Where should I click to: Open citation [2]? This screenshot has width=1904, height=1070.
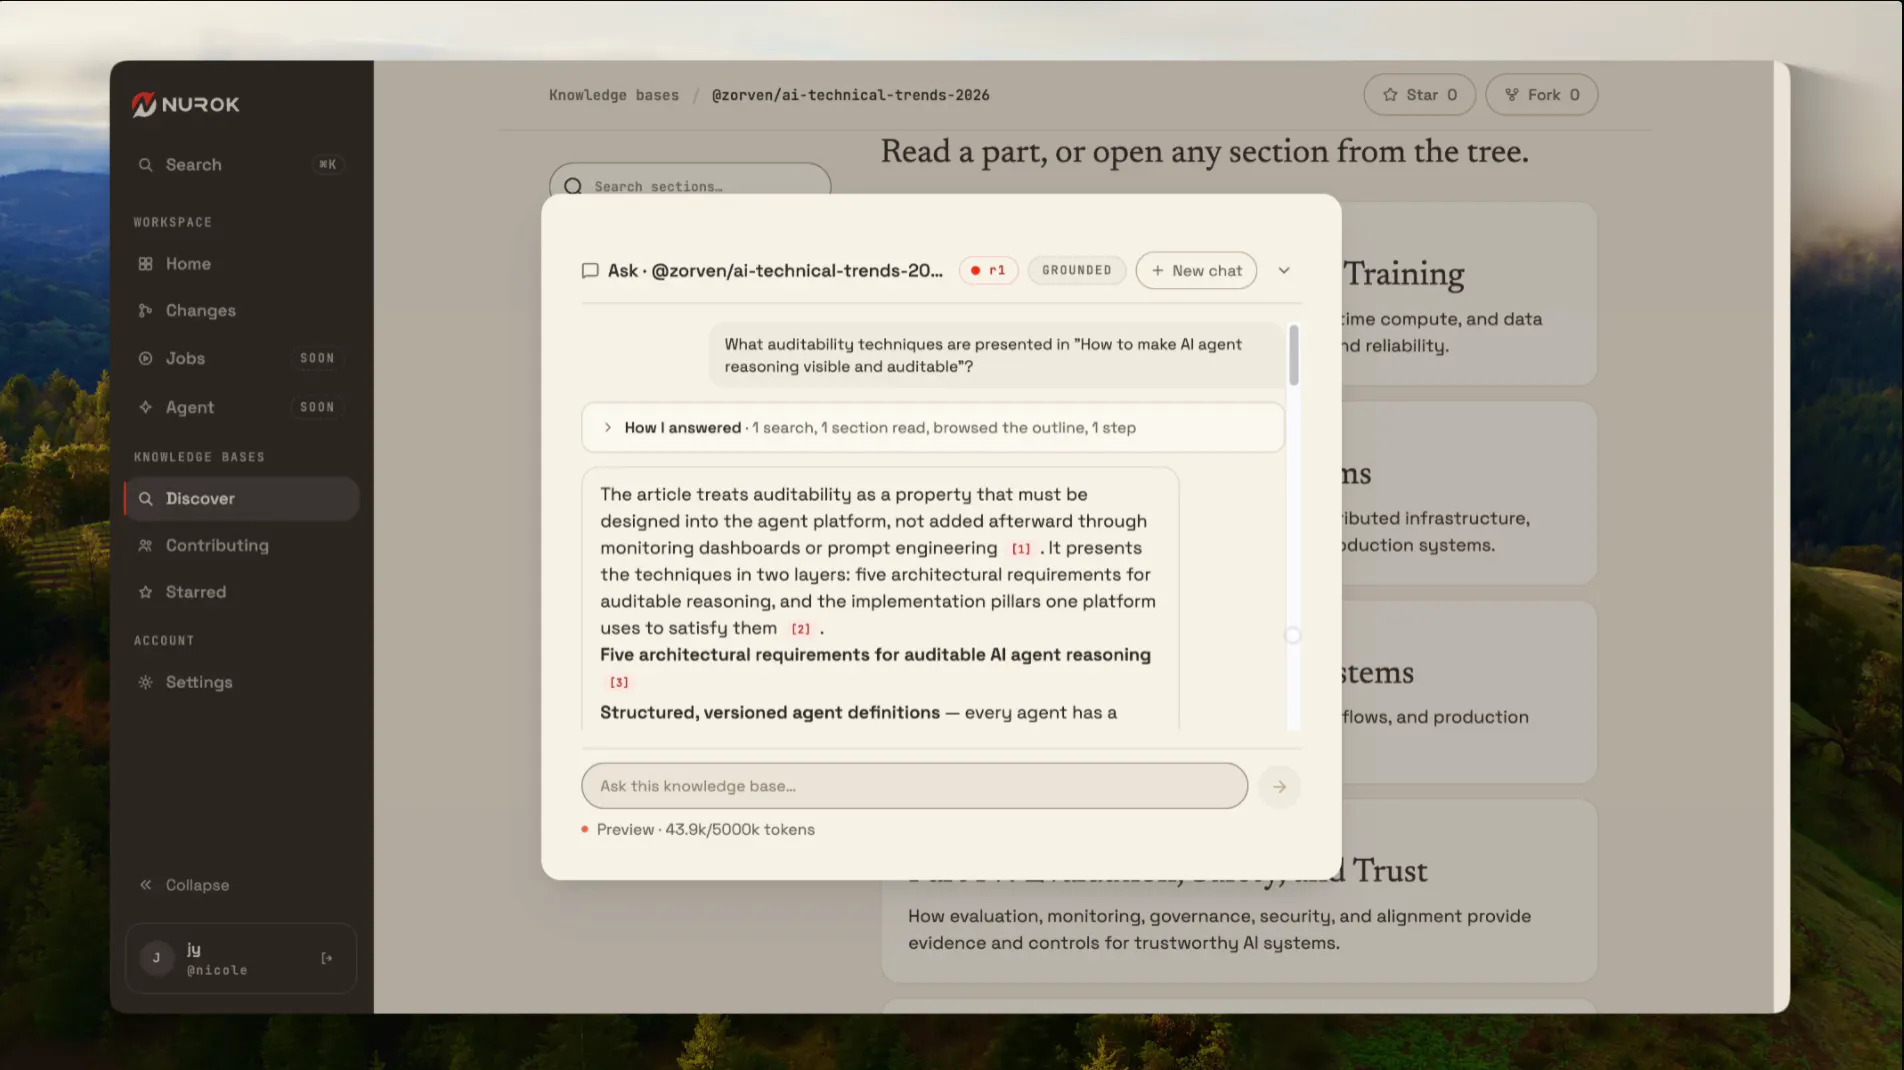800,629
